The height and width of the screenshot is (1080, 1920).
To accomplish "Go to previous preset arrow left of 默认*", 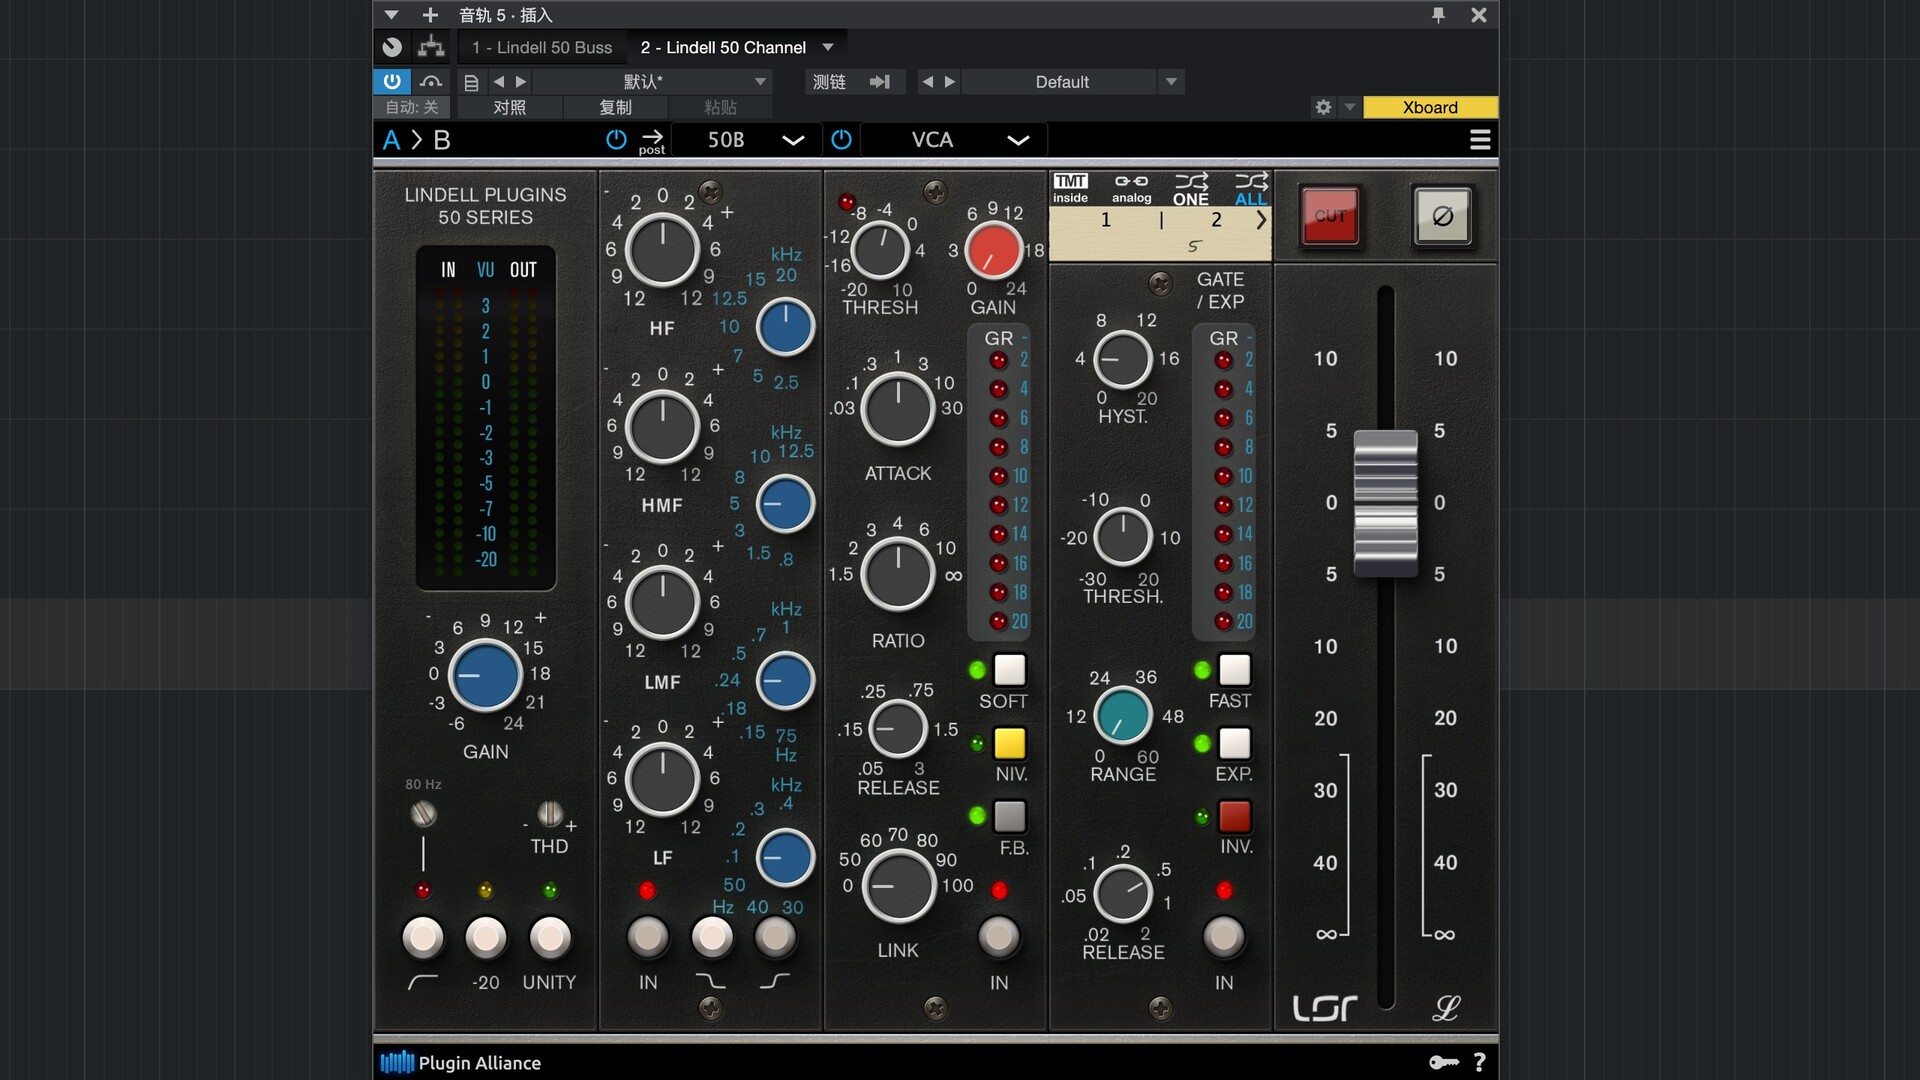I will tap(499, 82).
